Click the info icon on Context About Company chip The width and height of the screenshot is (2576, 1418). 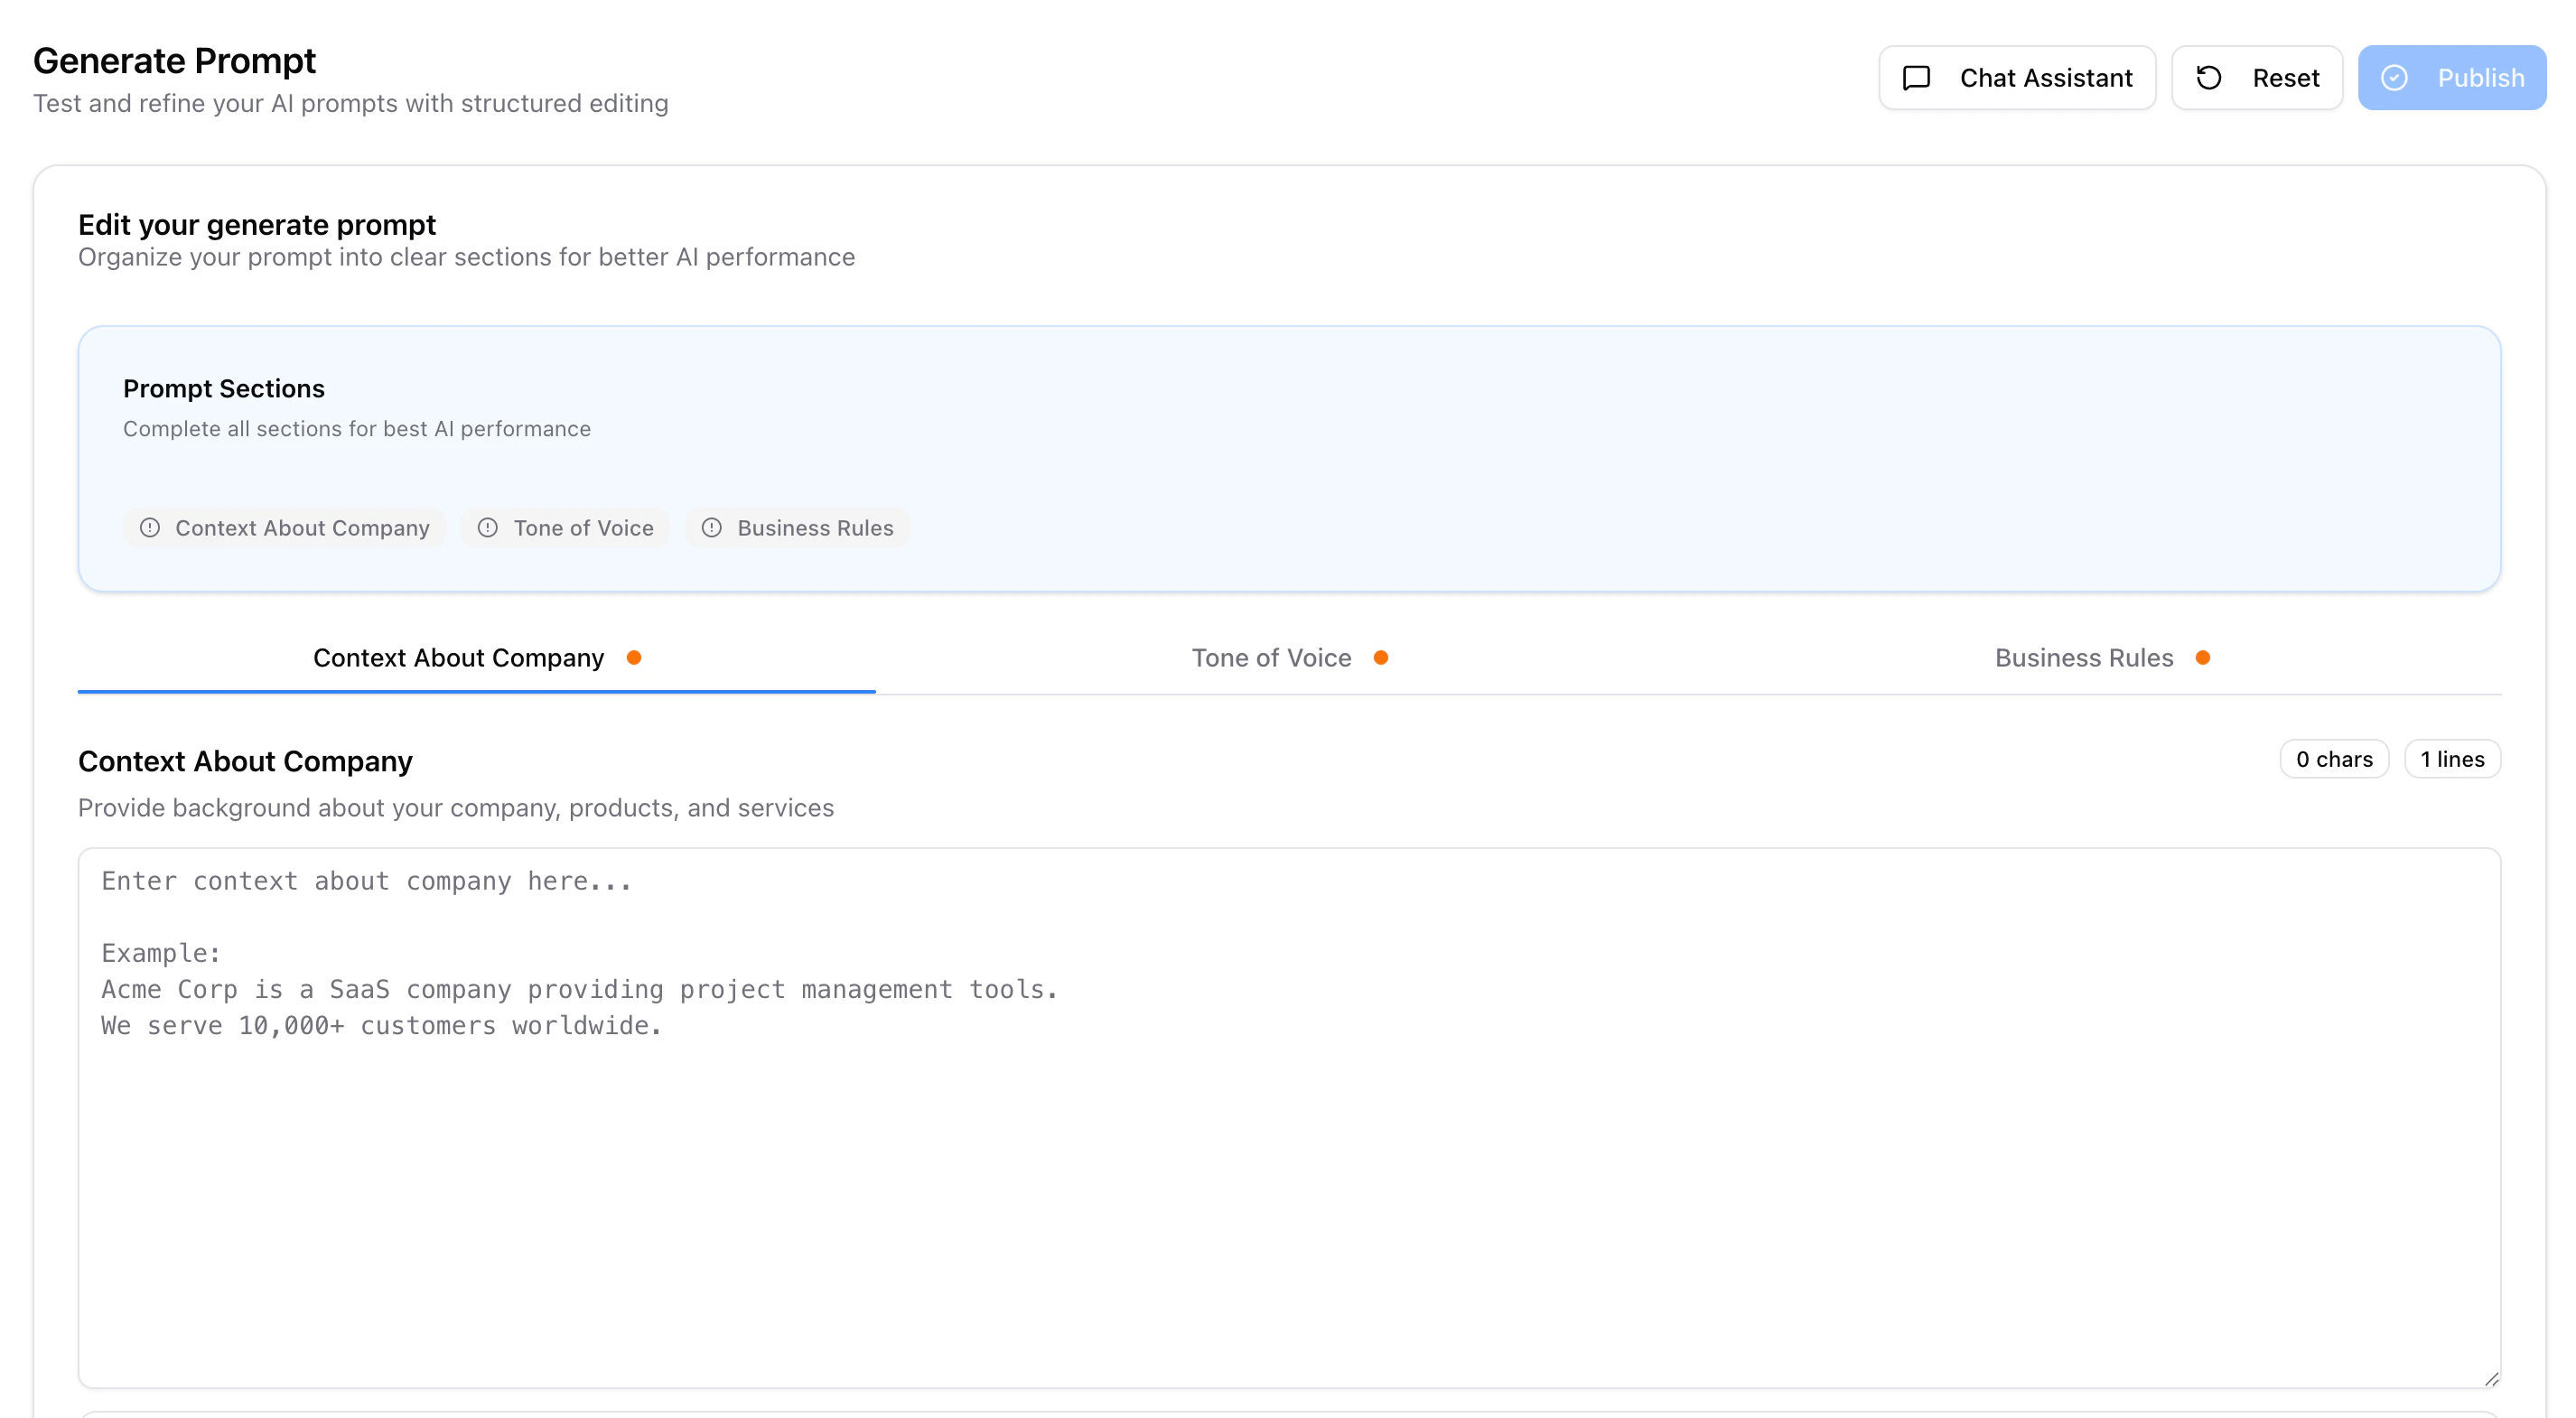point(150,528)
